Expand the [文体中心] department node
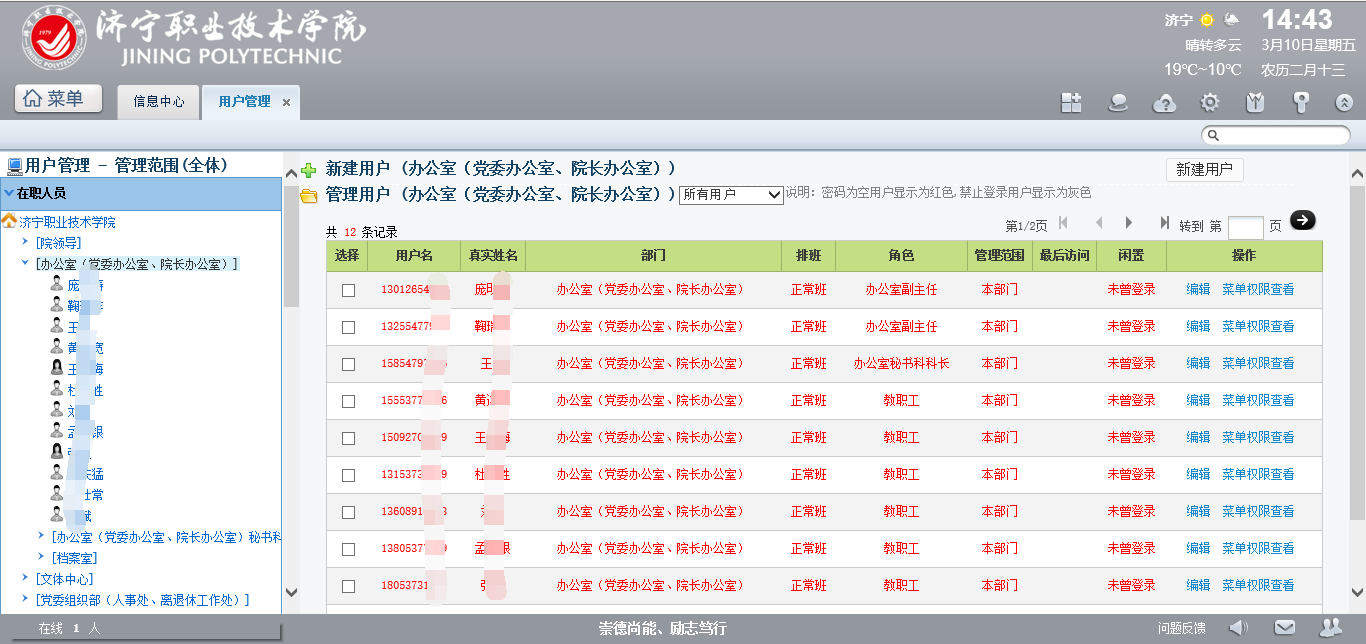This screenshot has height=644, width=1366. pyautogui.click(x=26, y=579)
